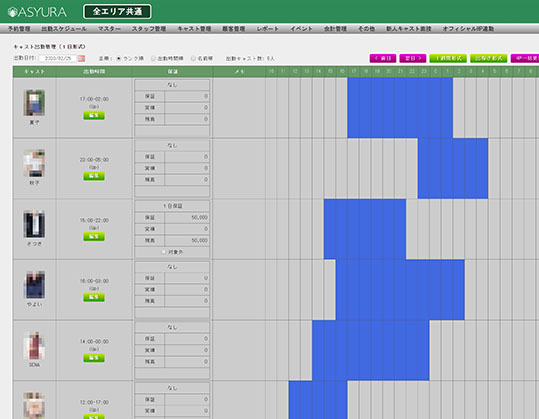The height and width of the screenshot is (419, 539).
Task: Click the edit button under 22:00-05:00
Action: pos(94,176)
